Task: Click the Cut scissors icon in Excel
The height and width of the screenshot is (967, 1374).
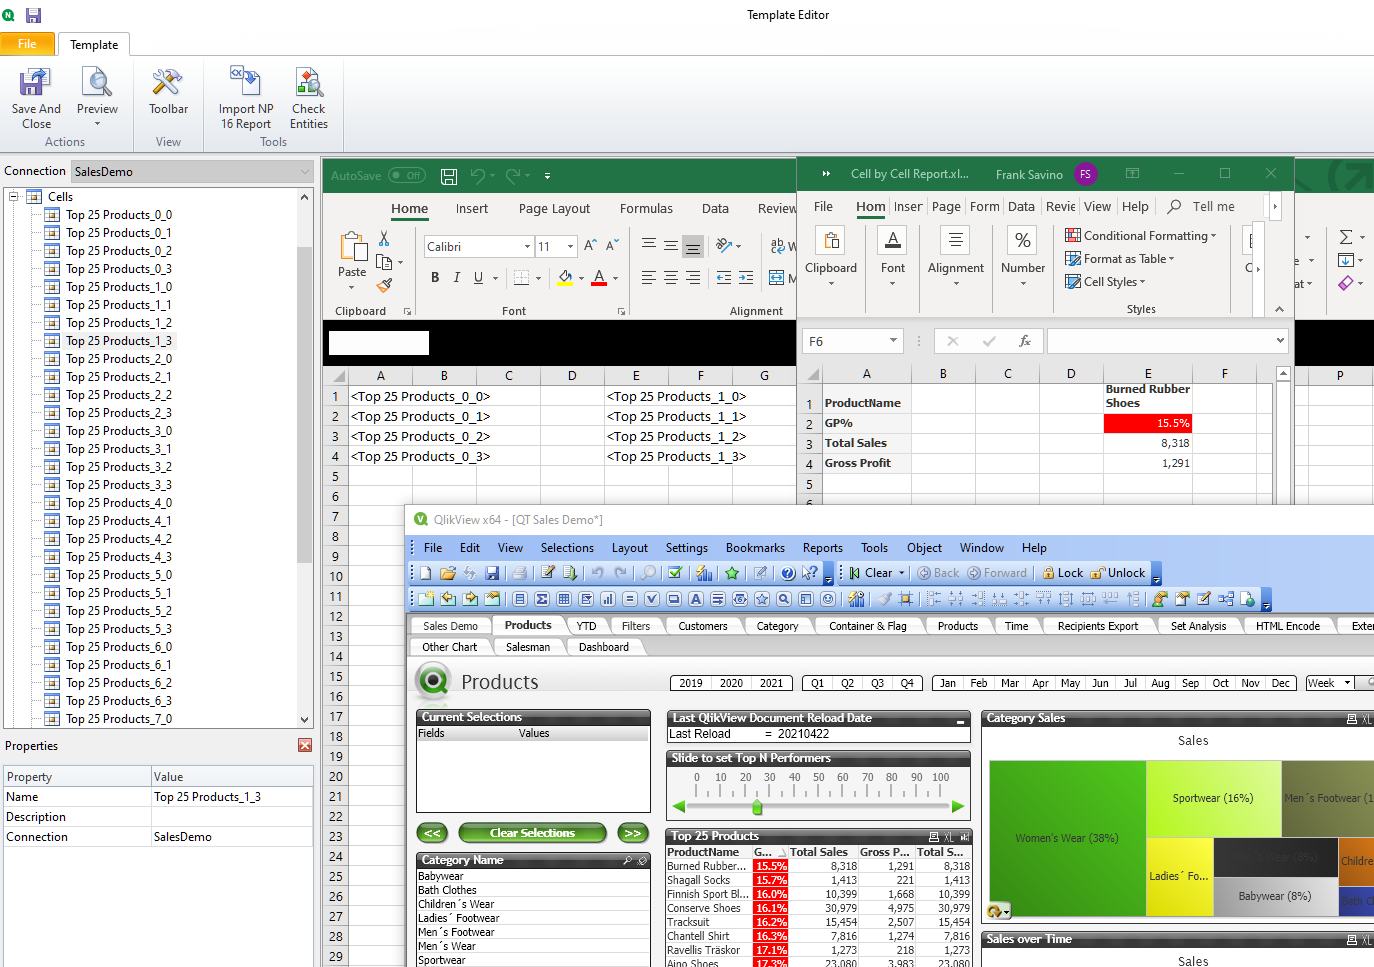Action: [384, 239]
